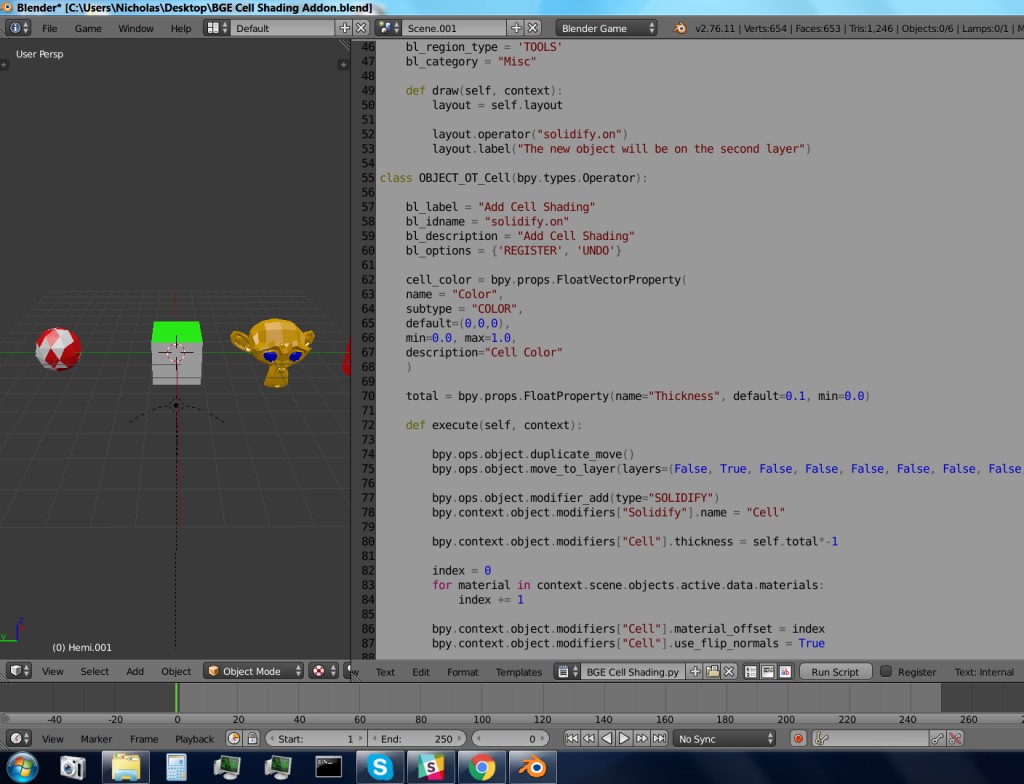Open the Templates menu in text editor
The height and width of the screenshot is (784, 1024).
(x=519, y=672)
